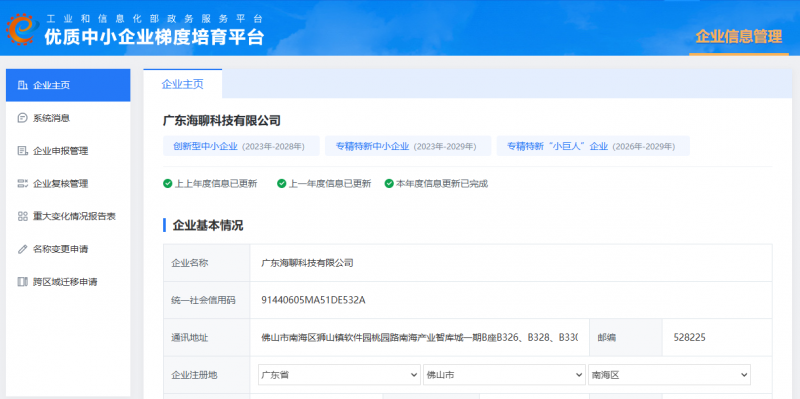Click 本年度信息更新已完成 status text
Image resolution: width=800 pixels, height=399 pixels.
click(x=442, y=184)
